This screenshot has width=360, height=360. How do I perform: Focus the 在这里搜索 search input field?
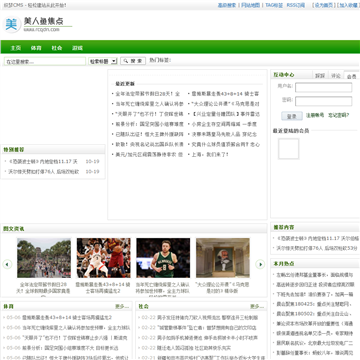pyautogui.click(x=45, y=61)
